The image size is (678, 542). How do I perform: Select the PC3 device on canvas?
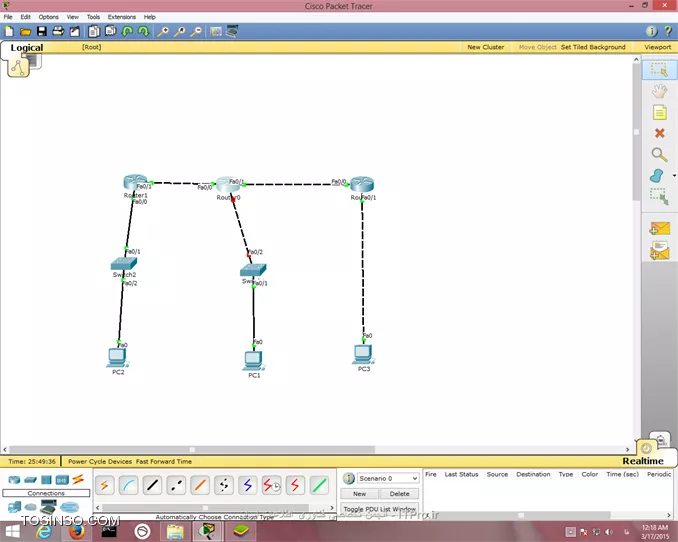coord(364,354)
